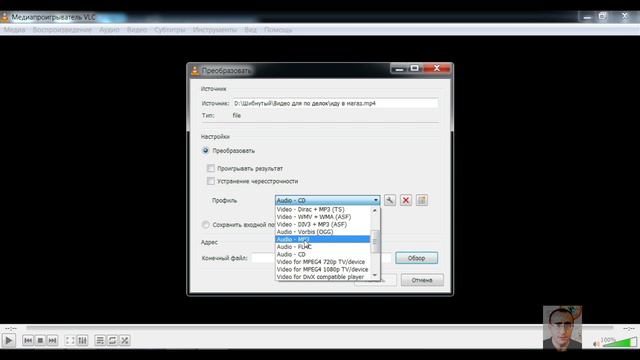Choose Video - WMV + WMA (ASF) profile
Viewport: 640px width, 360px height.
click(323, 217)
